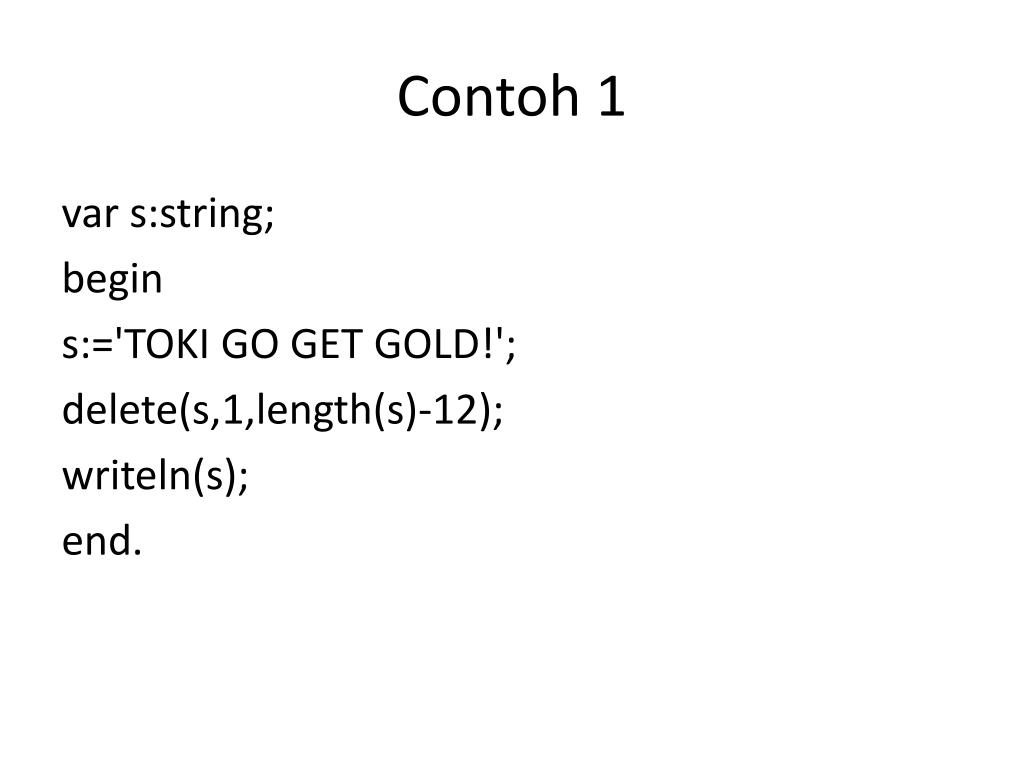Screen dimensions: 1024x768
Task: Click the word "GOLD!" in the string
Action: [434, 344]
